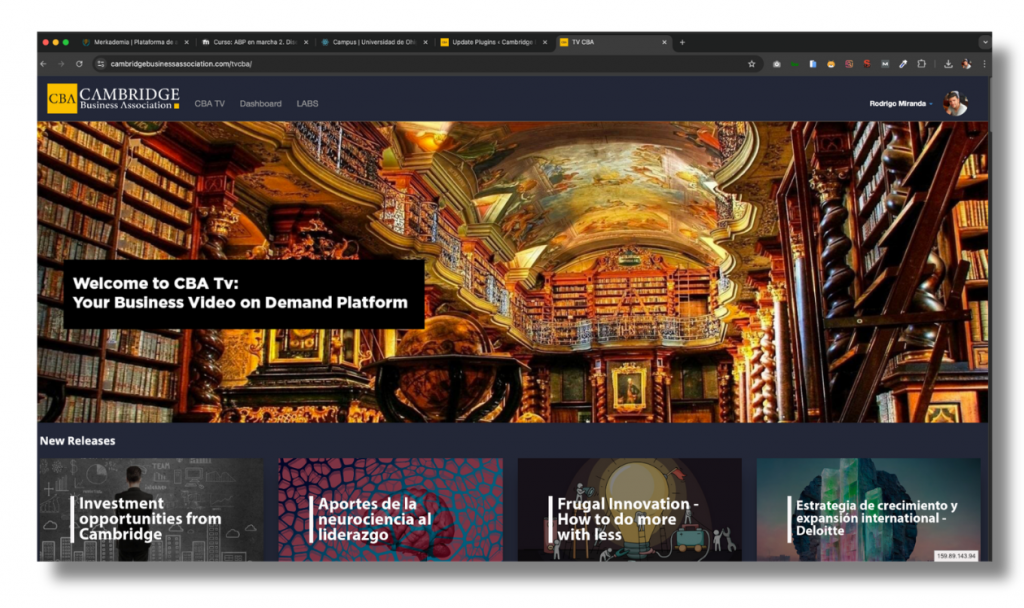Bookmark this page with the star icon

click(x=752, y=64)
